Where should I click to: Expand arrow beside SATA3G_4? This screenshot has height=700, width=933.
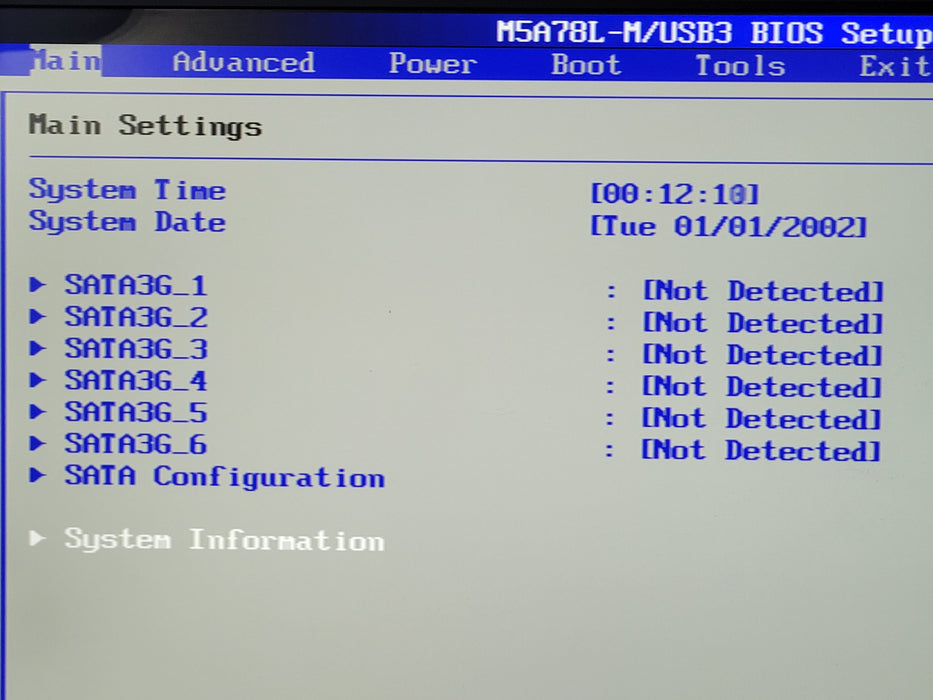[x=37, y=380]
